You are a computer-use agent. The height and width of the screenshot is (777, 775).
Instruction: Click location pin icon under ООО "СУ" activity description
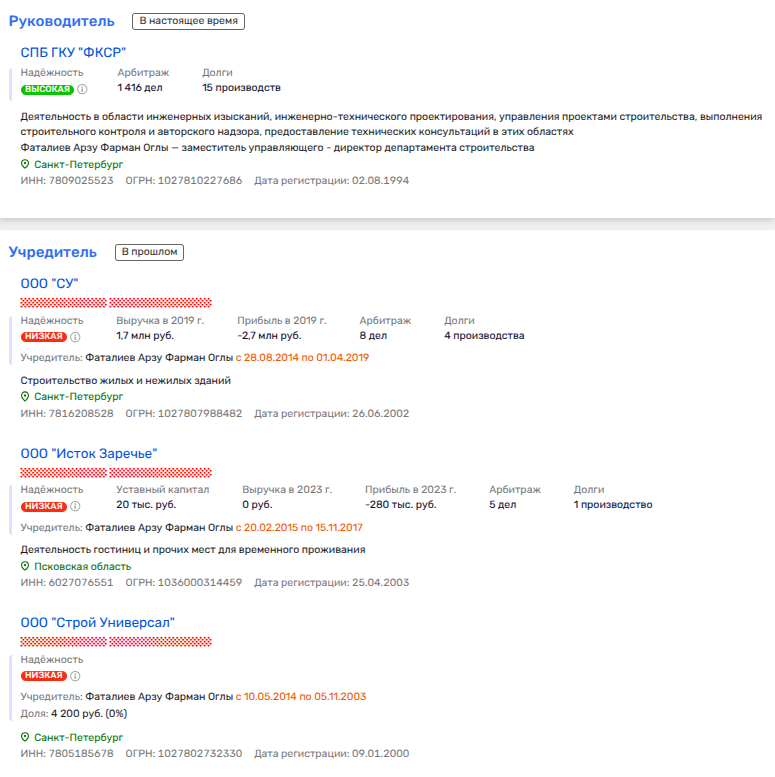point(26,397)
